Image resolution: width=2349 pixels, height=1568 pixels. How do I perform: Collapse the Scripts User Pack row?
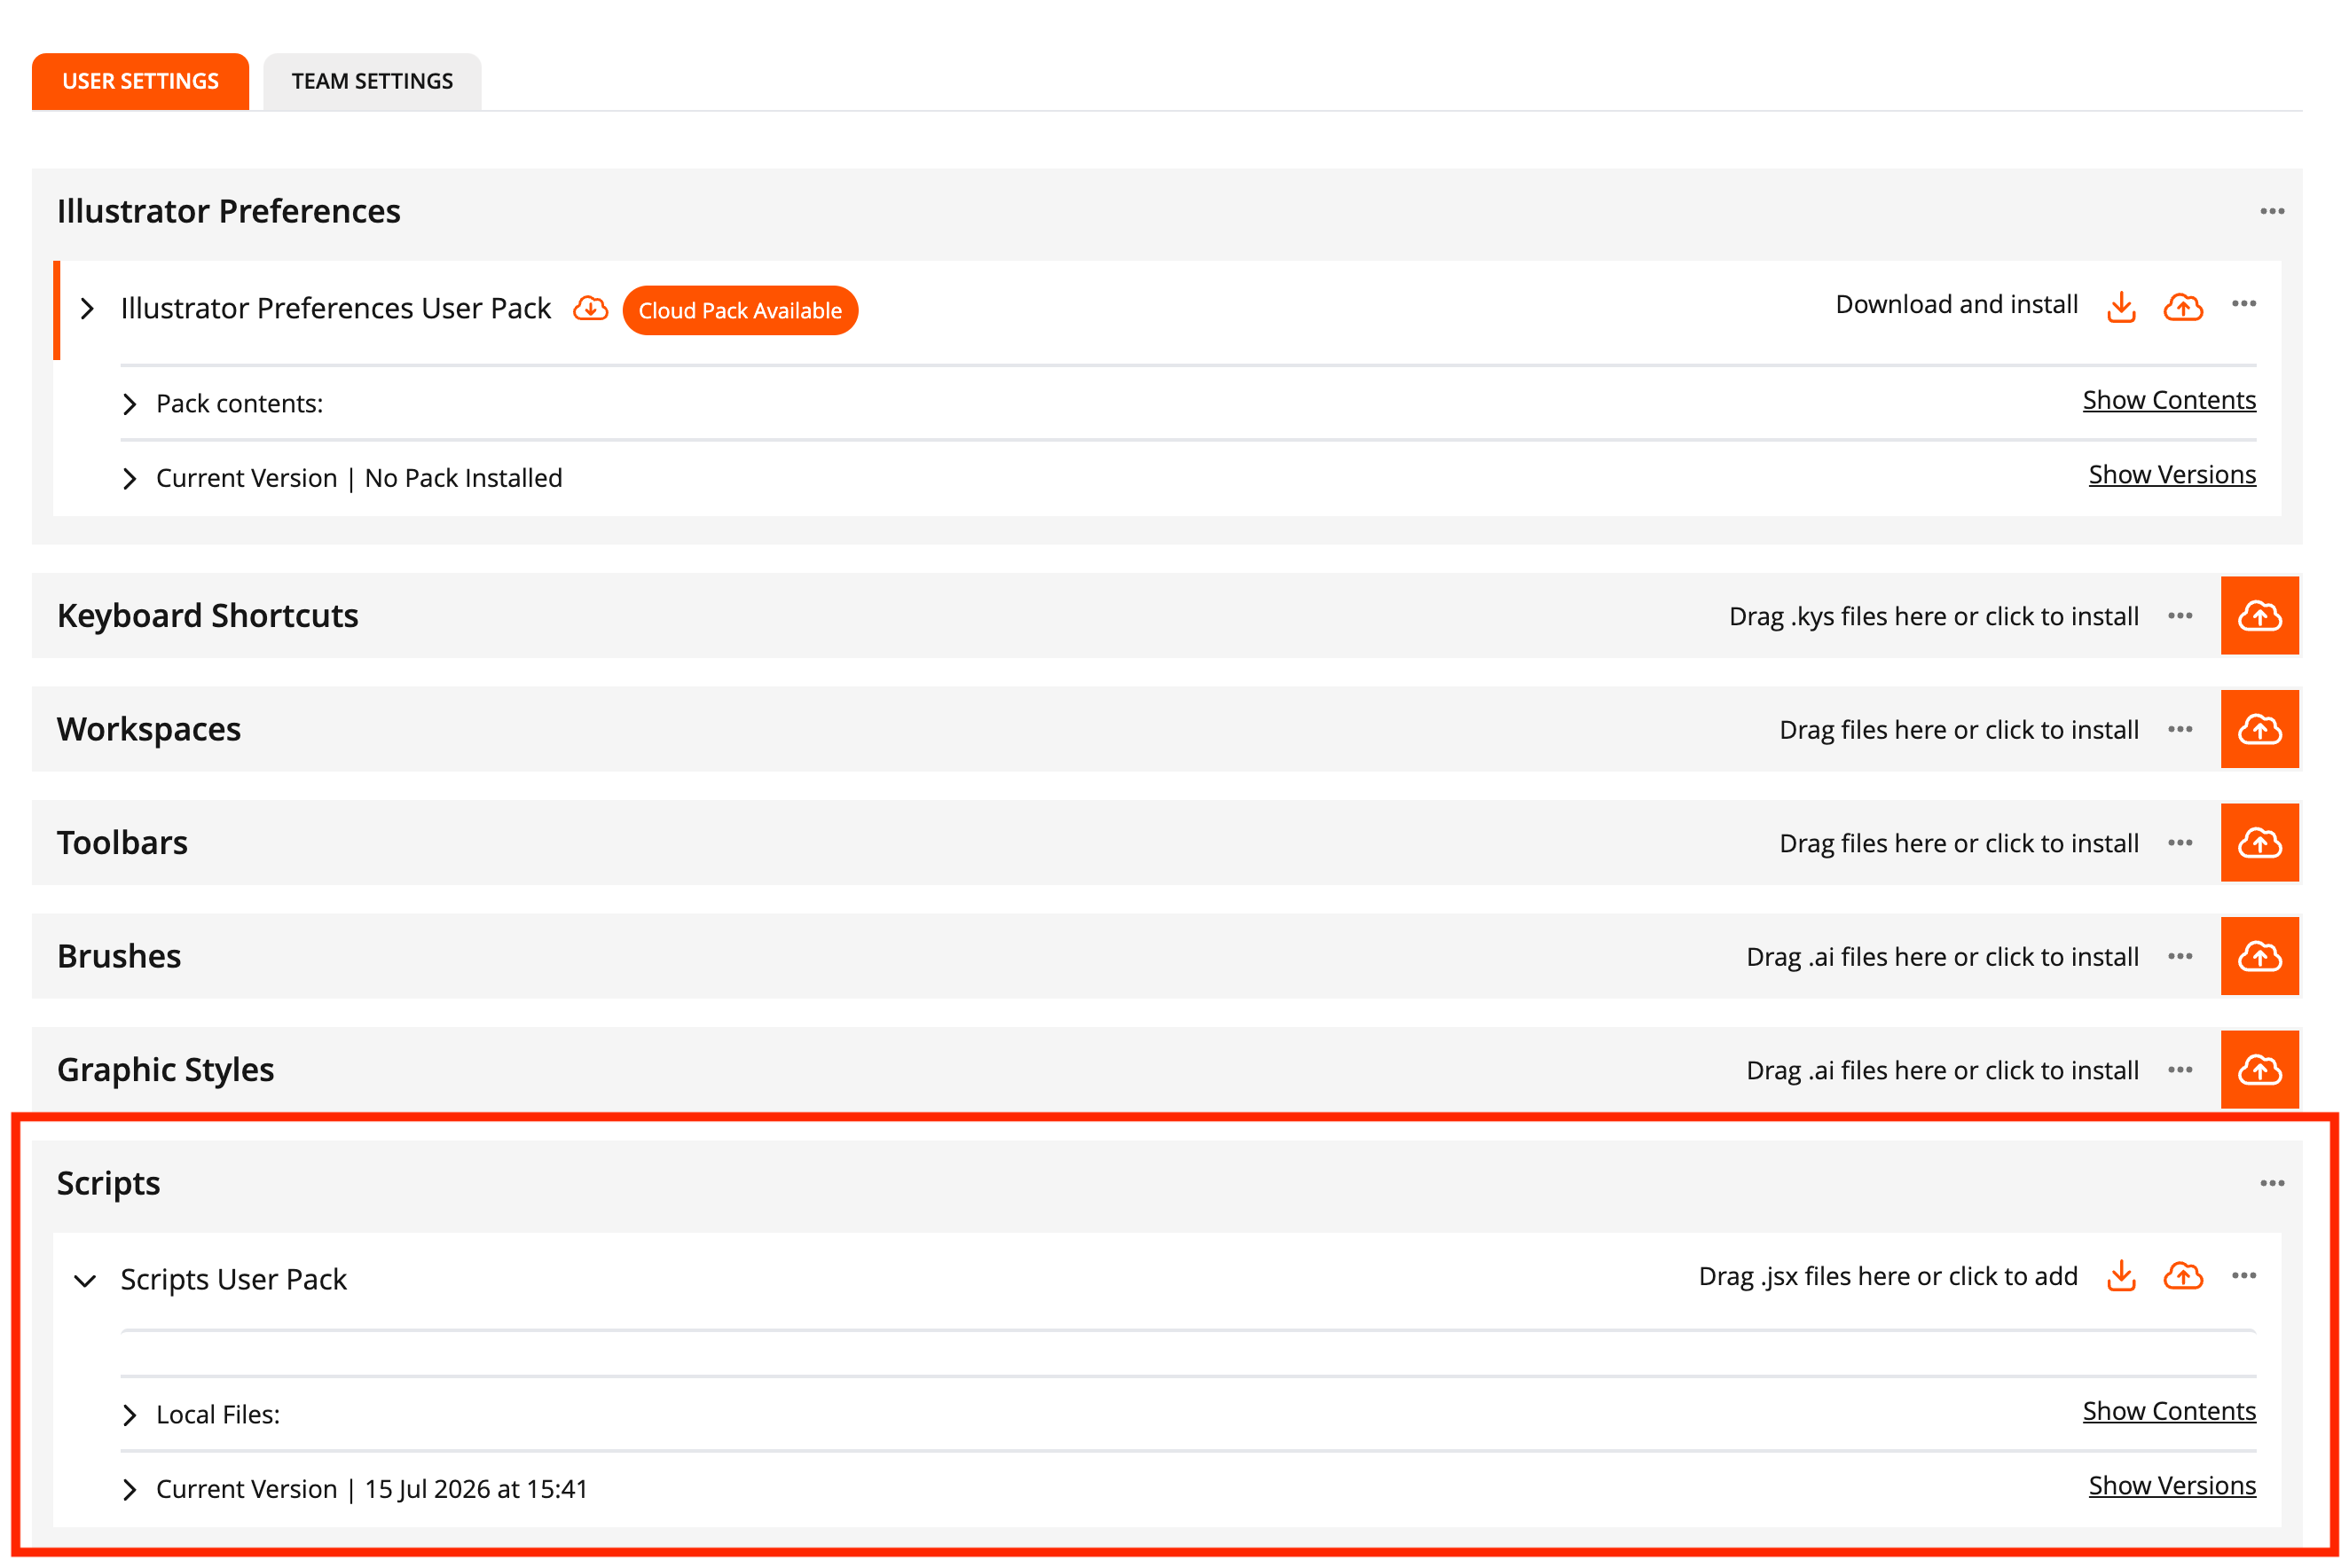[85, 1281]
